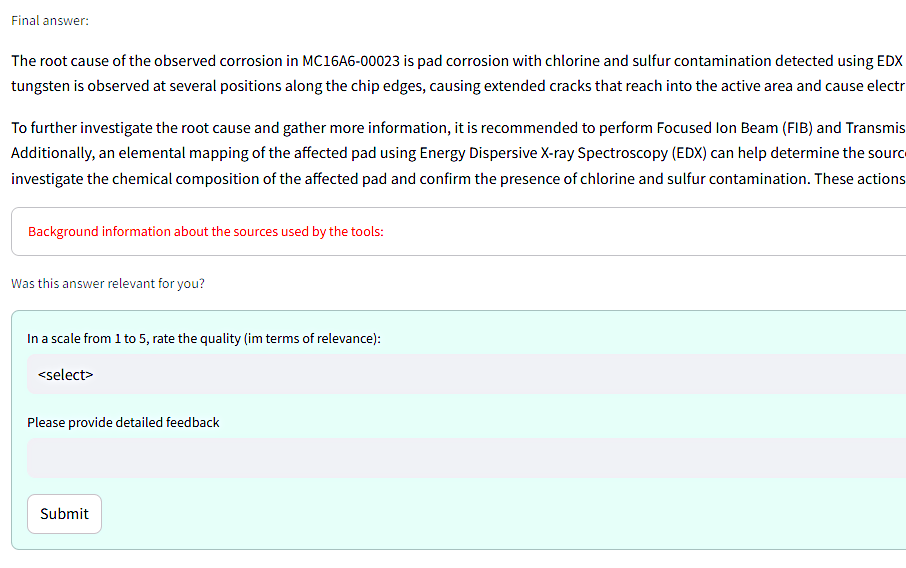906x568 pixels.
Task: Click the "Final answer:" heading text
Action: pyautogui.click(x=50, y=21)
